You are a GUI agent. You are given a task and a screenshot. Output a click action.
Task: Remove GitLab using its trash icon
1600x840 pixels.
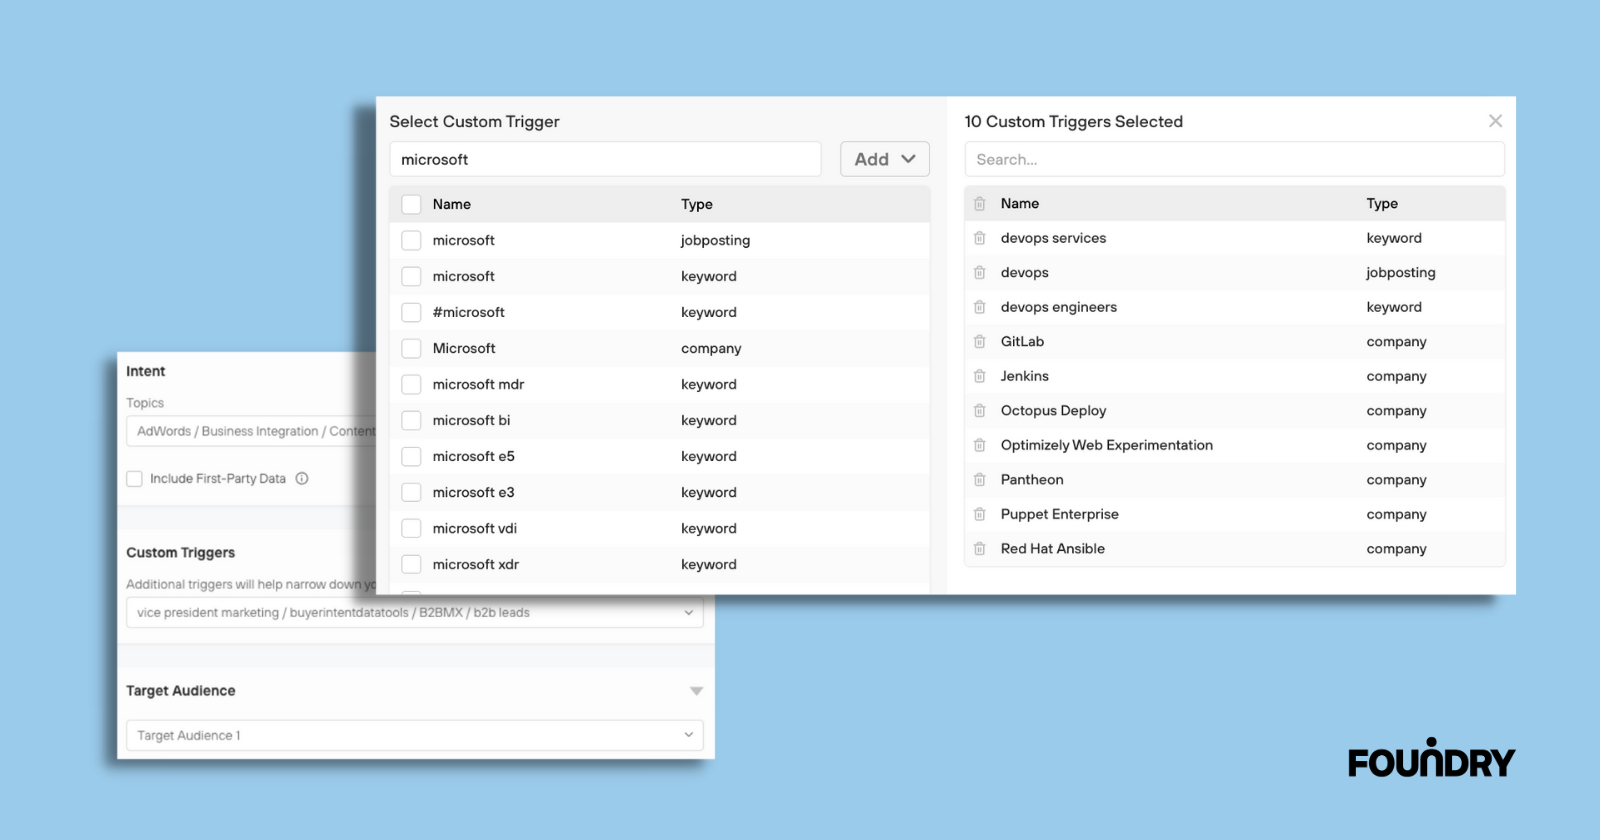click(x=980, y=341)
